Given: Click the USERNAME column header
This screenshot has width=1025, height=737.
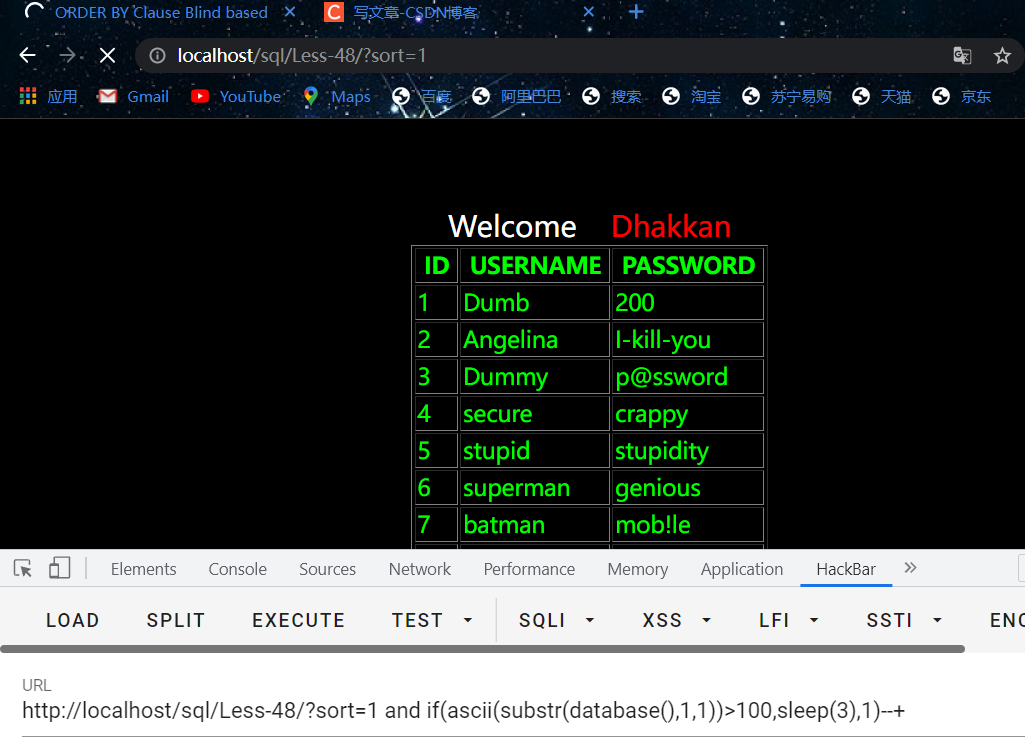Looking at the screenshot, I should (535, 266).
